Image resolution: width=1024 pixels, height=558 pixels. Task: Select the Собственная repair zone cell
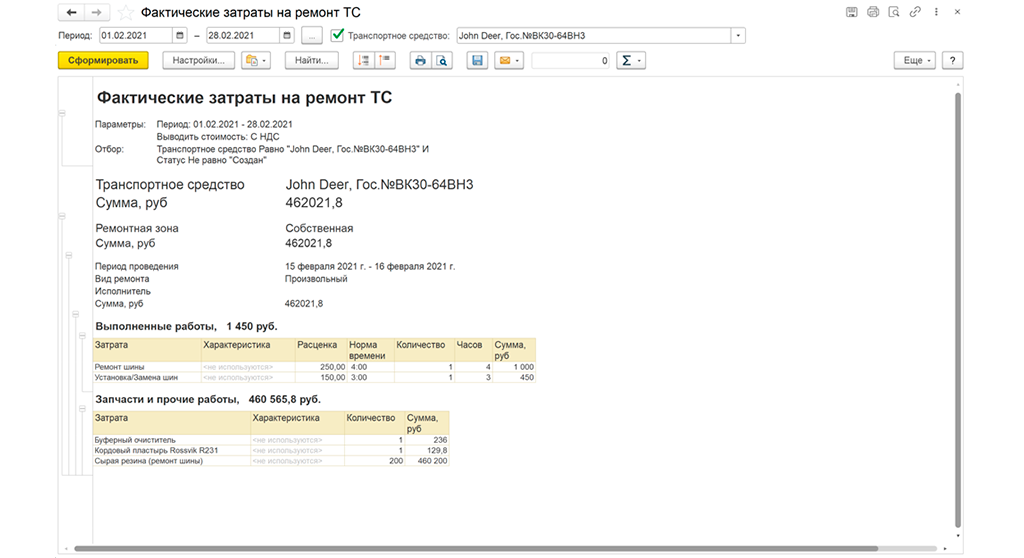(319, 228)
